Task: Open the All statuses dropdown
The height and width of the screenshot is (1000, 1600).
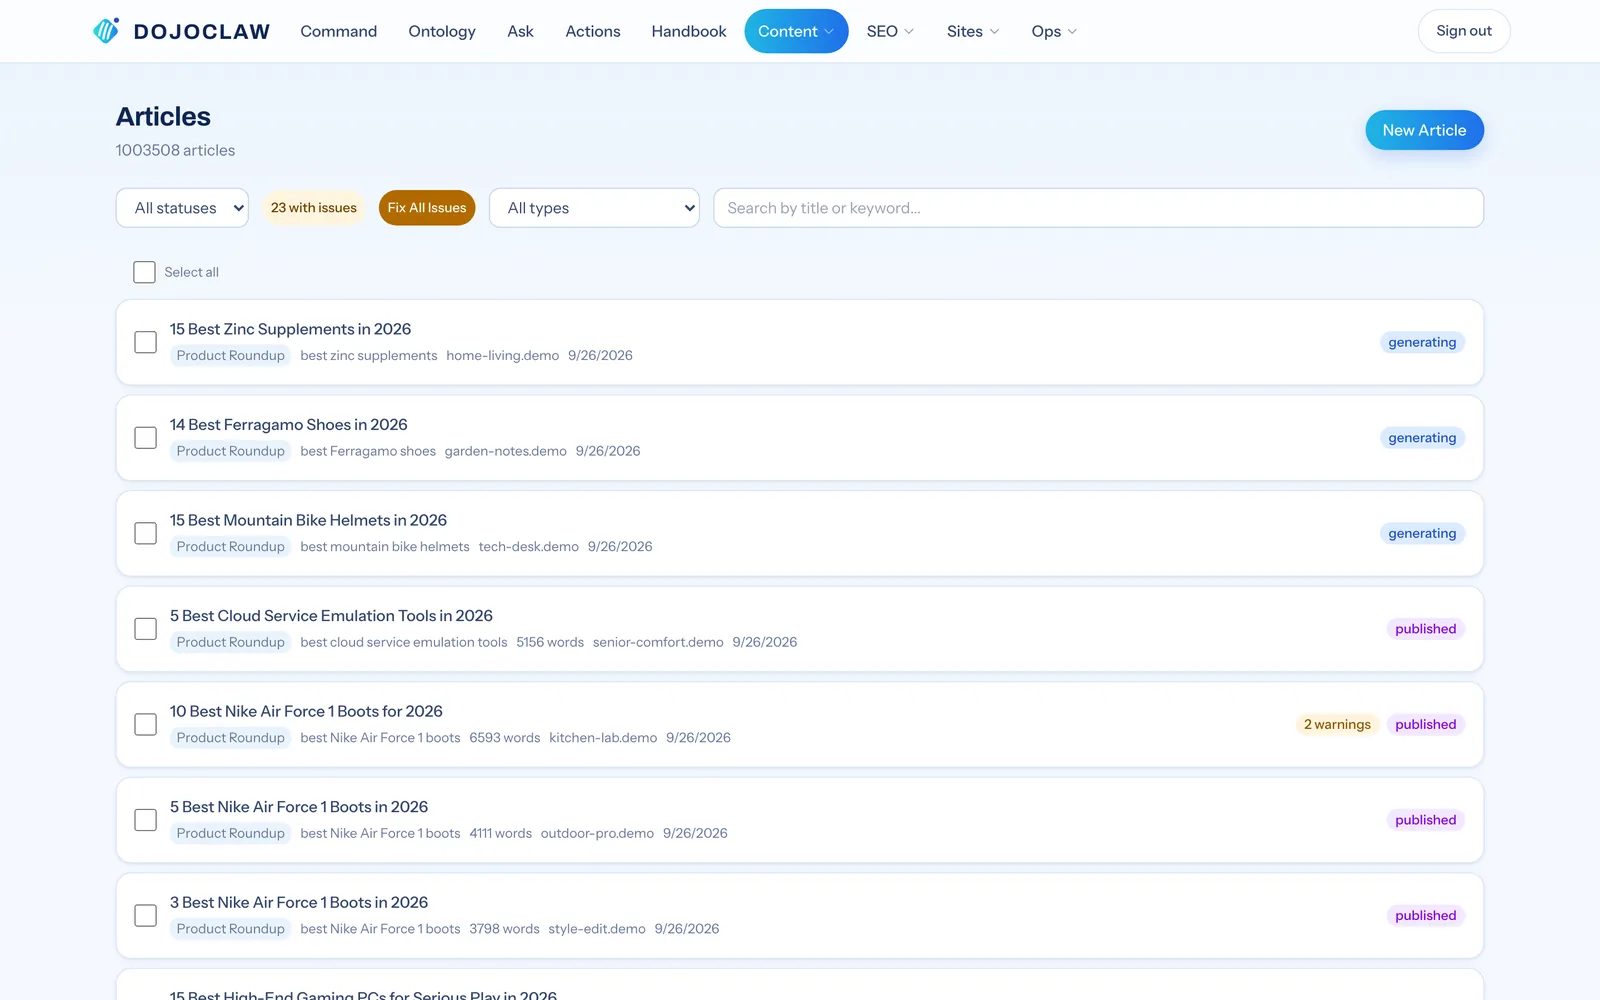Action: pos(182,208)
